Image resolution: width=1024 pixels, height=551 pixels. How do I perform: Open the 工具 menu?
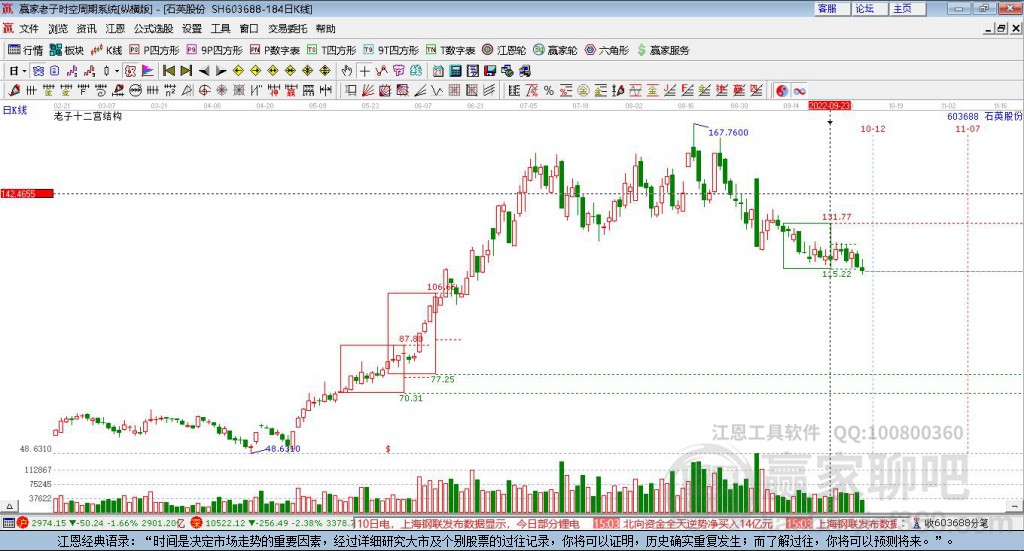(220, 29)
